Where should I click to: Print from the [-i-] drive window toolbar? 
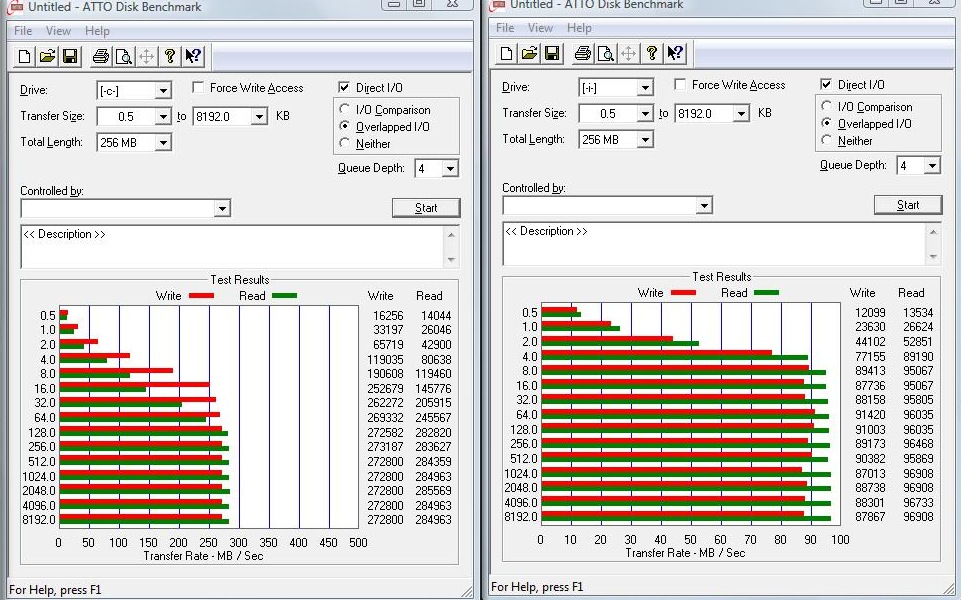point(582,53)
